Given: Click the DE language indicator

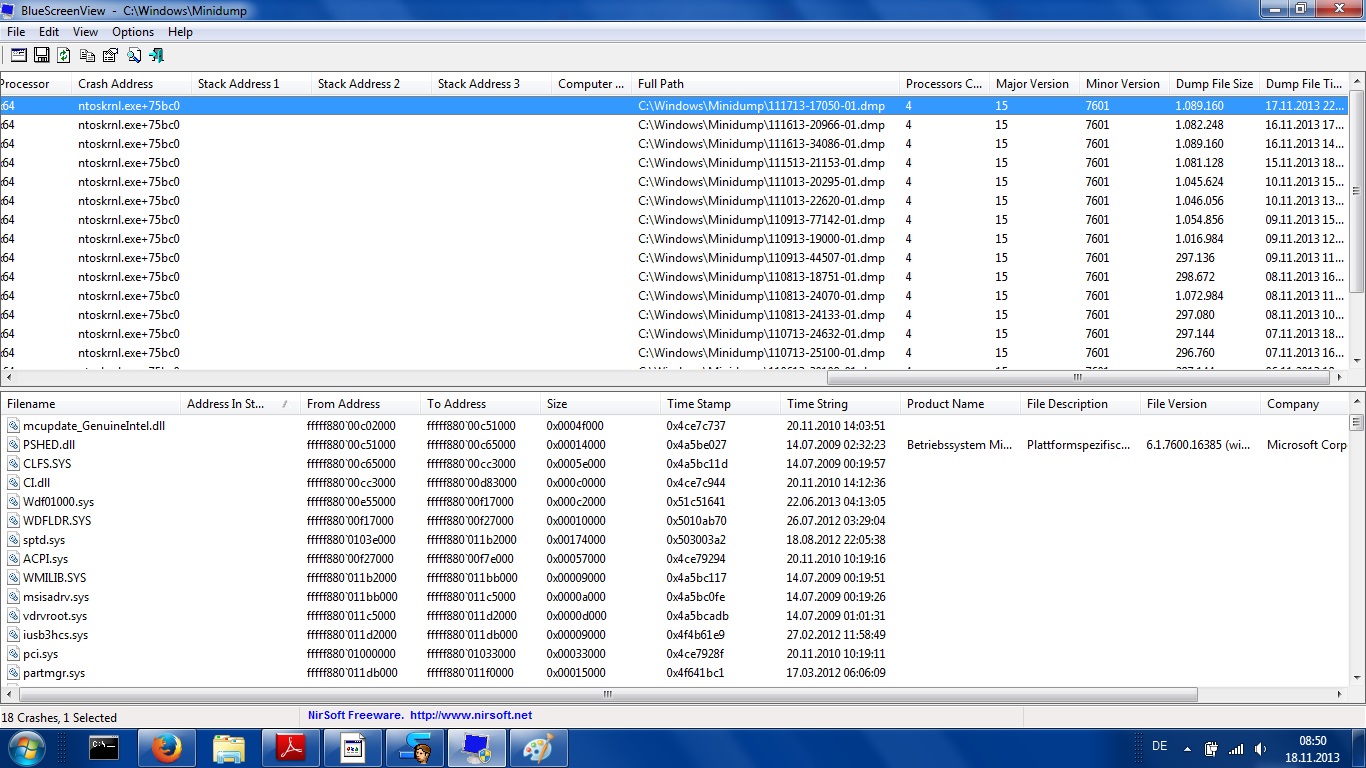Looking at the screenshot, I should (x=1160, y=747).
